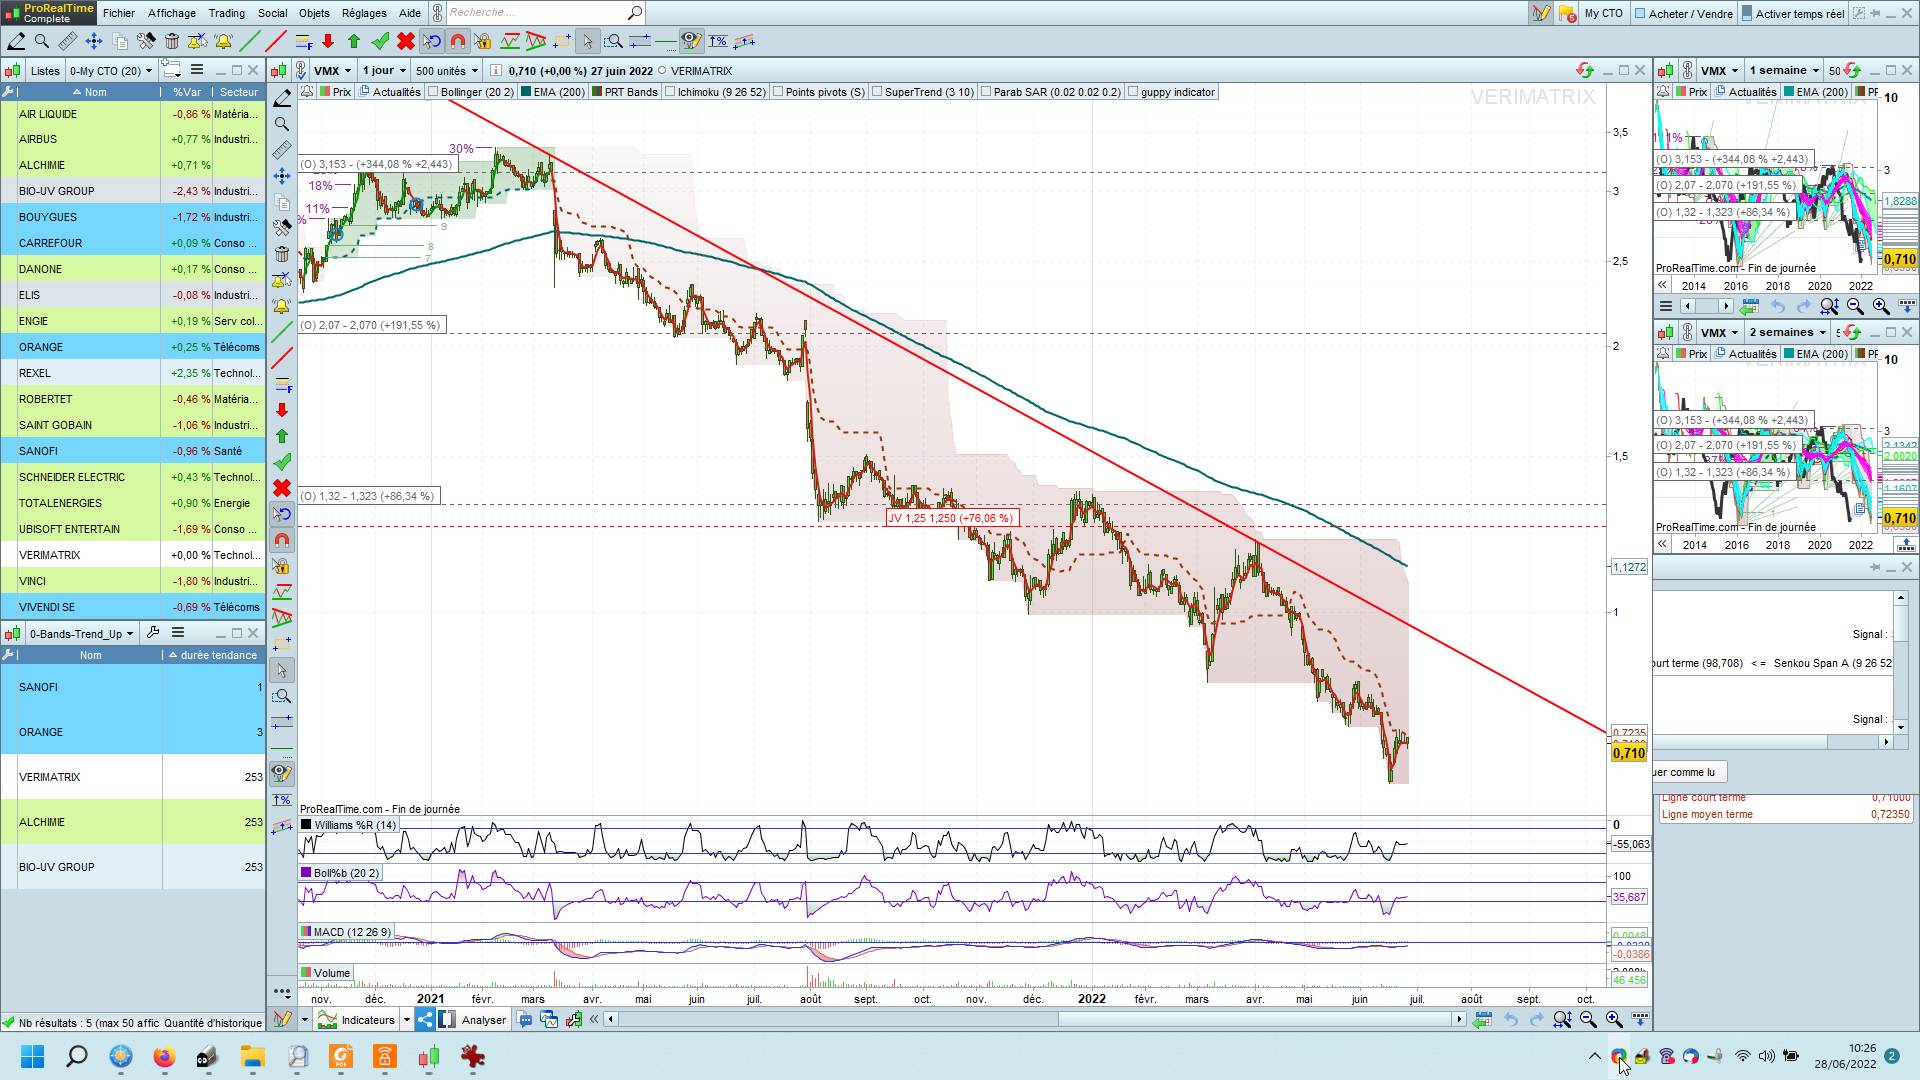Viewport: 1920px width, 1080px height.
Task: Open the Réglages menu
Action: (363, 13)
